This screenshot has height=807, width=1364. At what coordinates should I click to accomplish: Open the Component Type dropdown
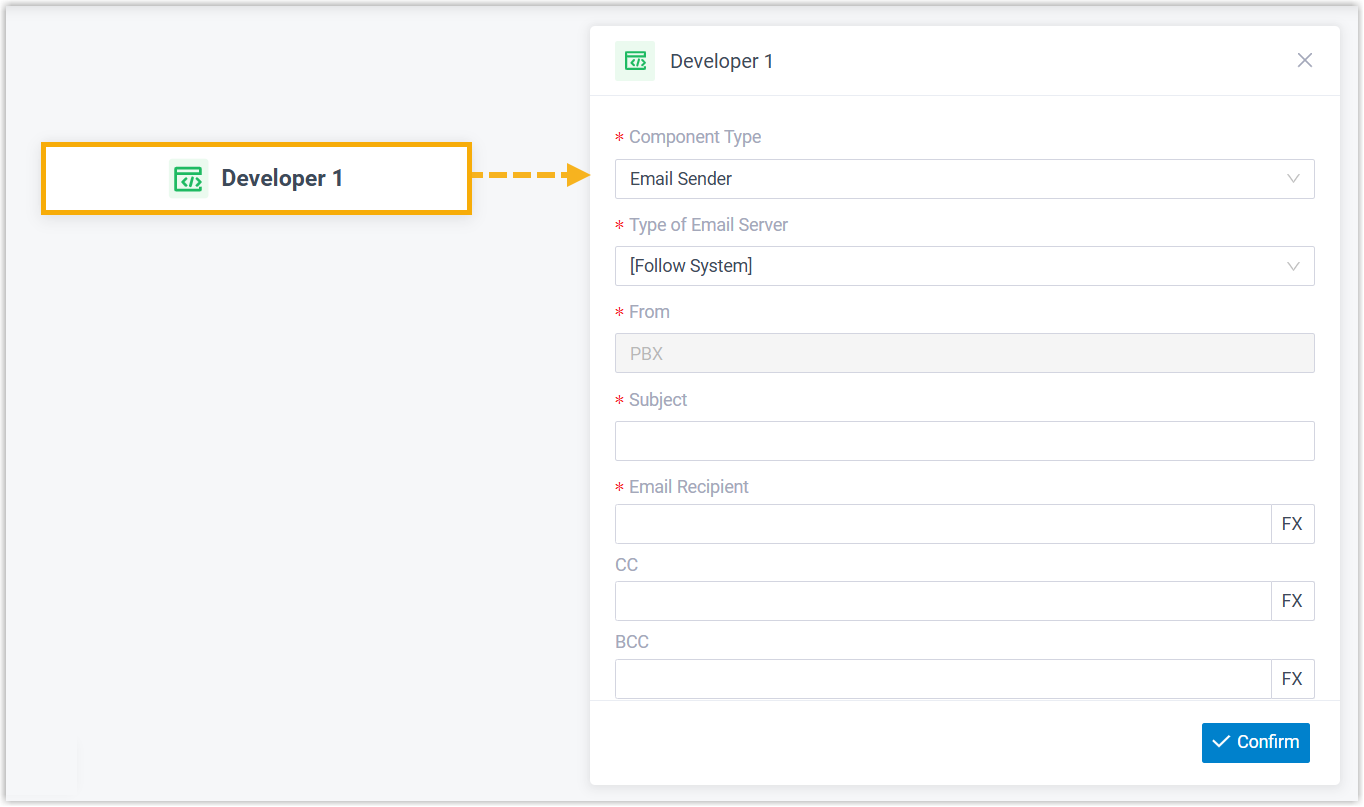coord(964,179)
